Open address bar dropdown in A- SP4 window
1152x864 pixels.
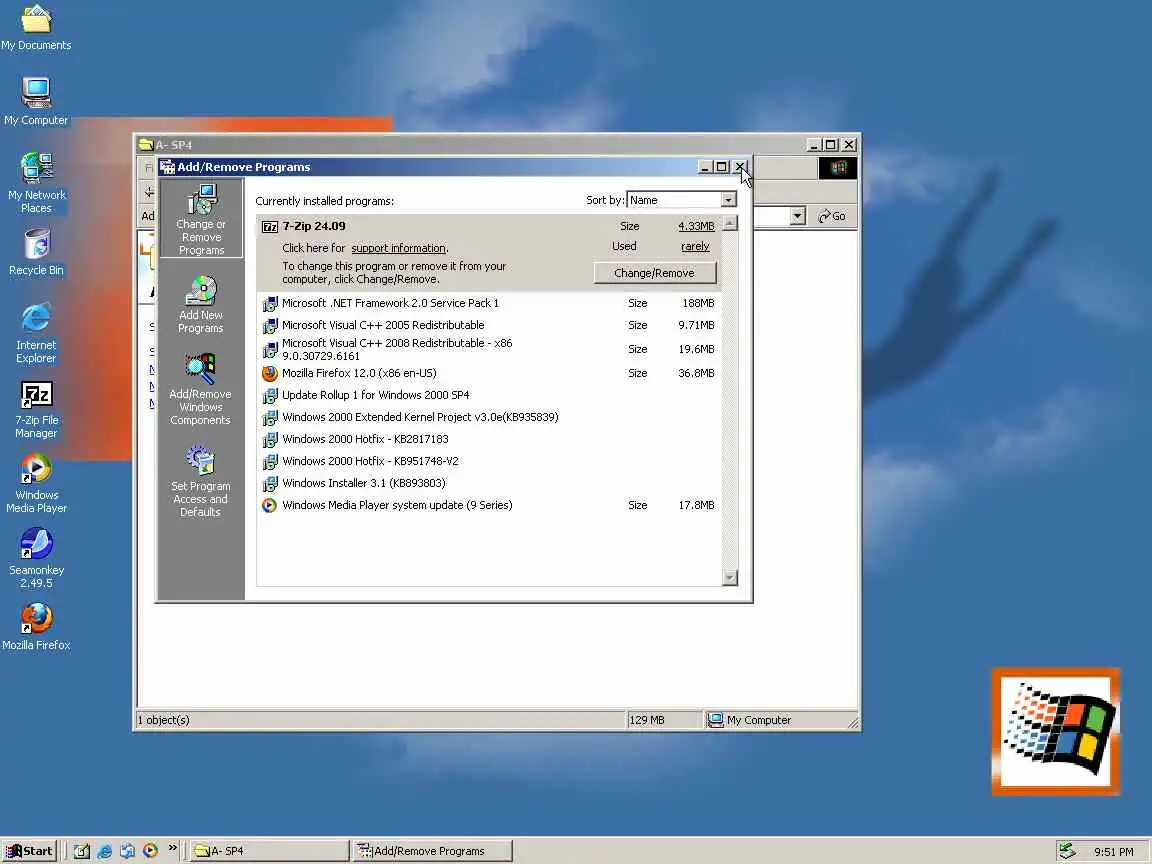pos(798,216)
